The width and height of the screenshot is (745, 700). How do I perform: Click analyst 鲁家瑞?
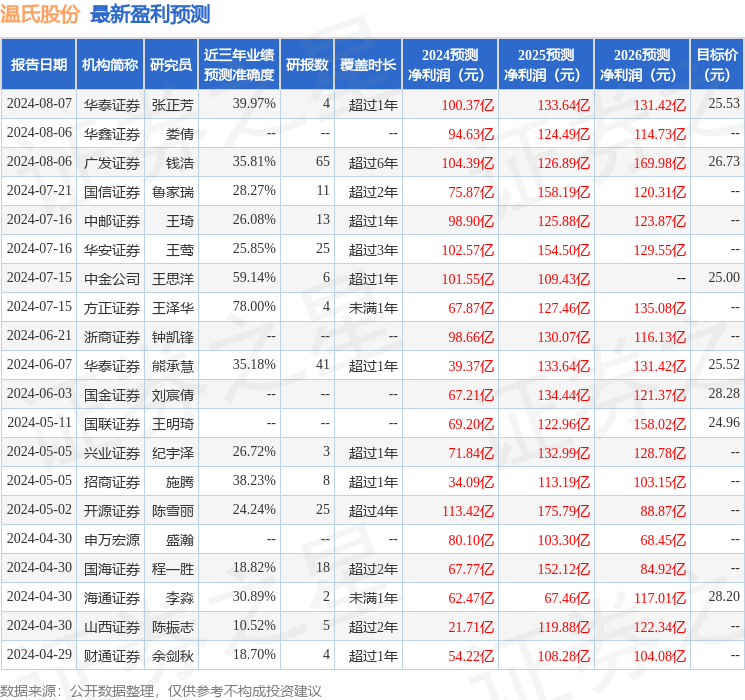[173, 192]
